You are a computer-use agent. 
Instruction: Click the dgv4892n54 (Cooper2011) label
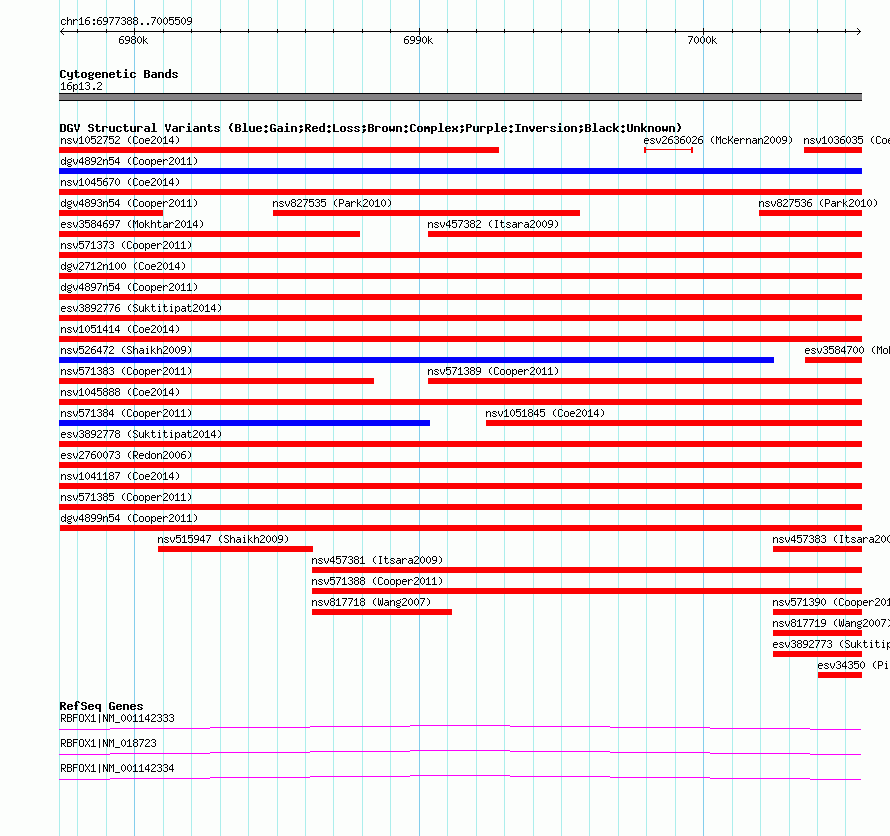[129, 161]
